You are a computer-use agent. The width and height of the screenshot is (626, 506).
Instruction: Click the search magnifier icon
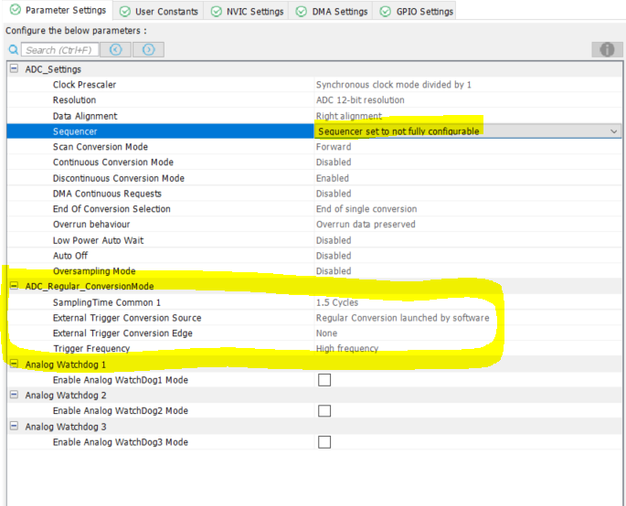click(13, 50)
